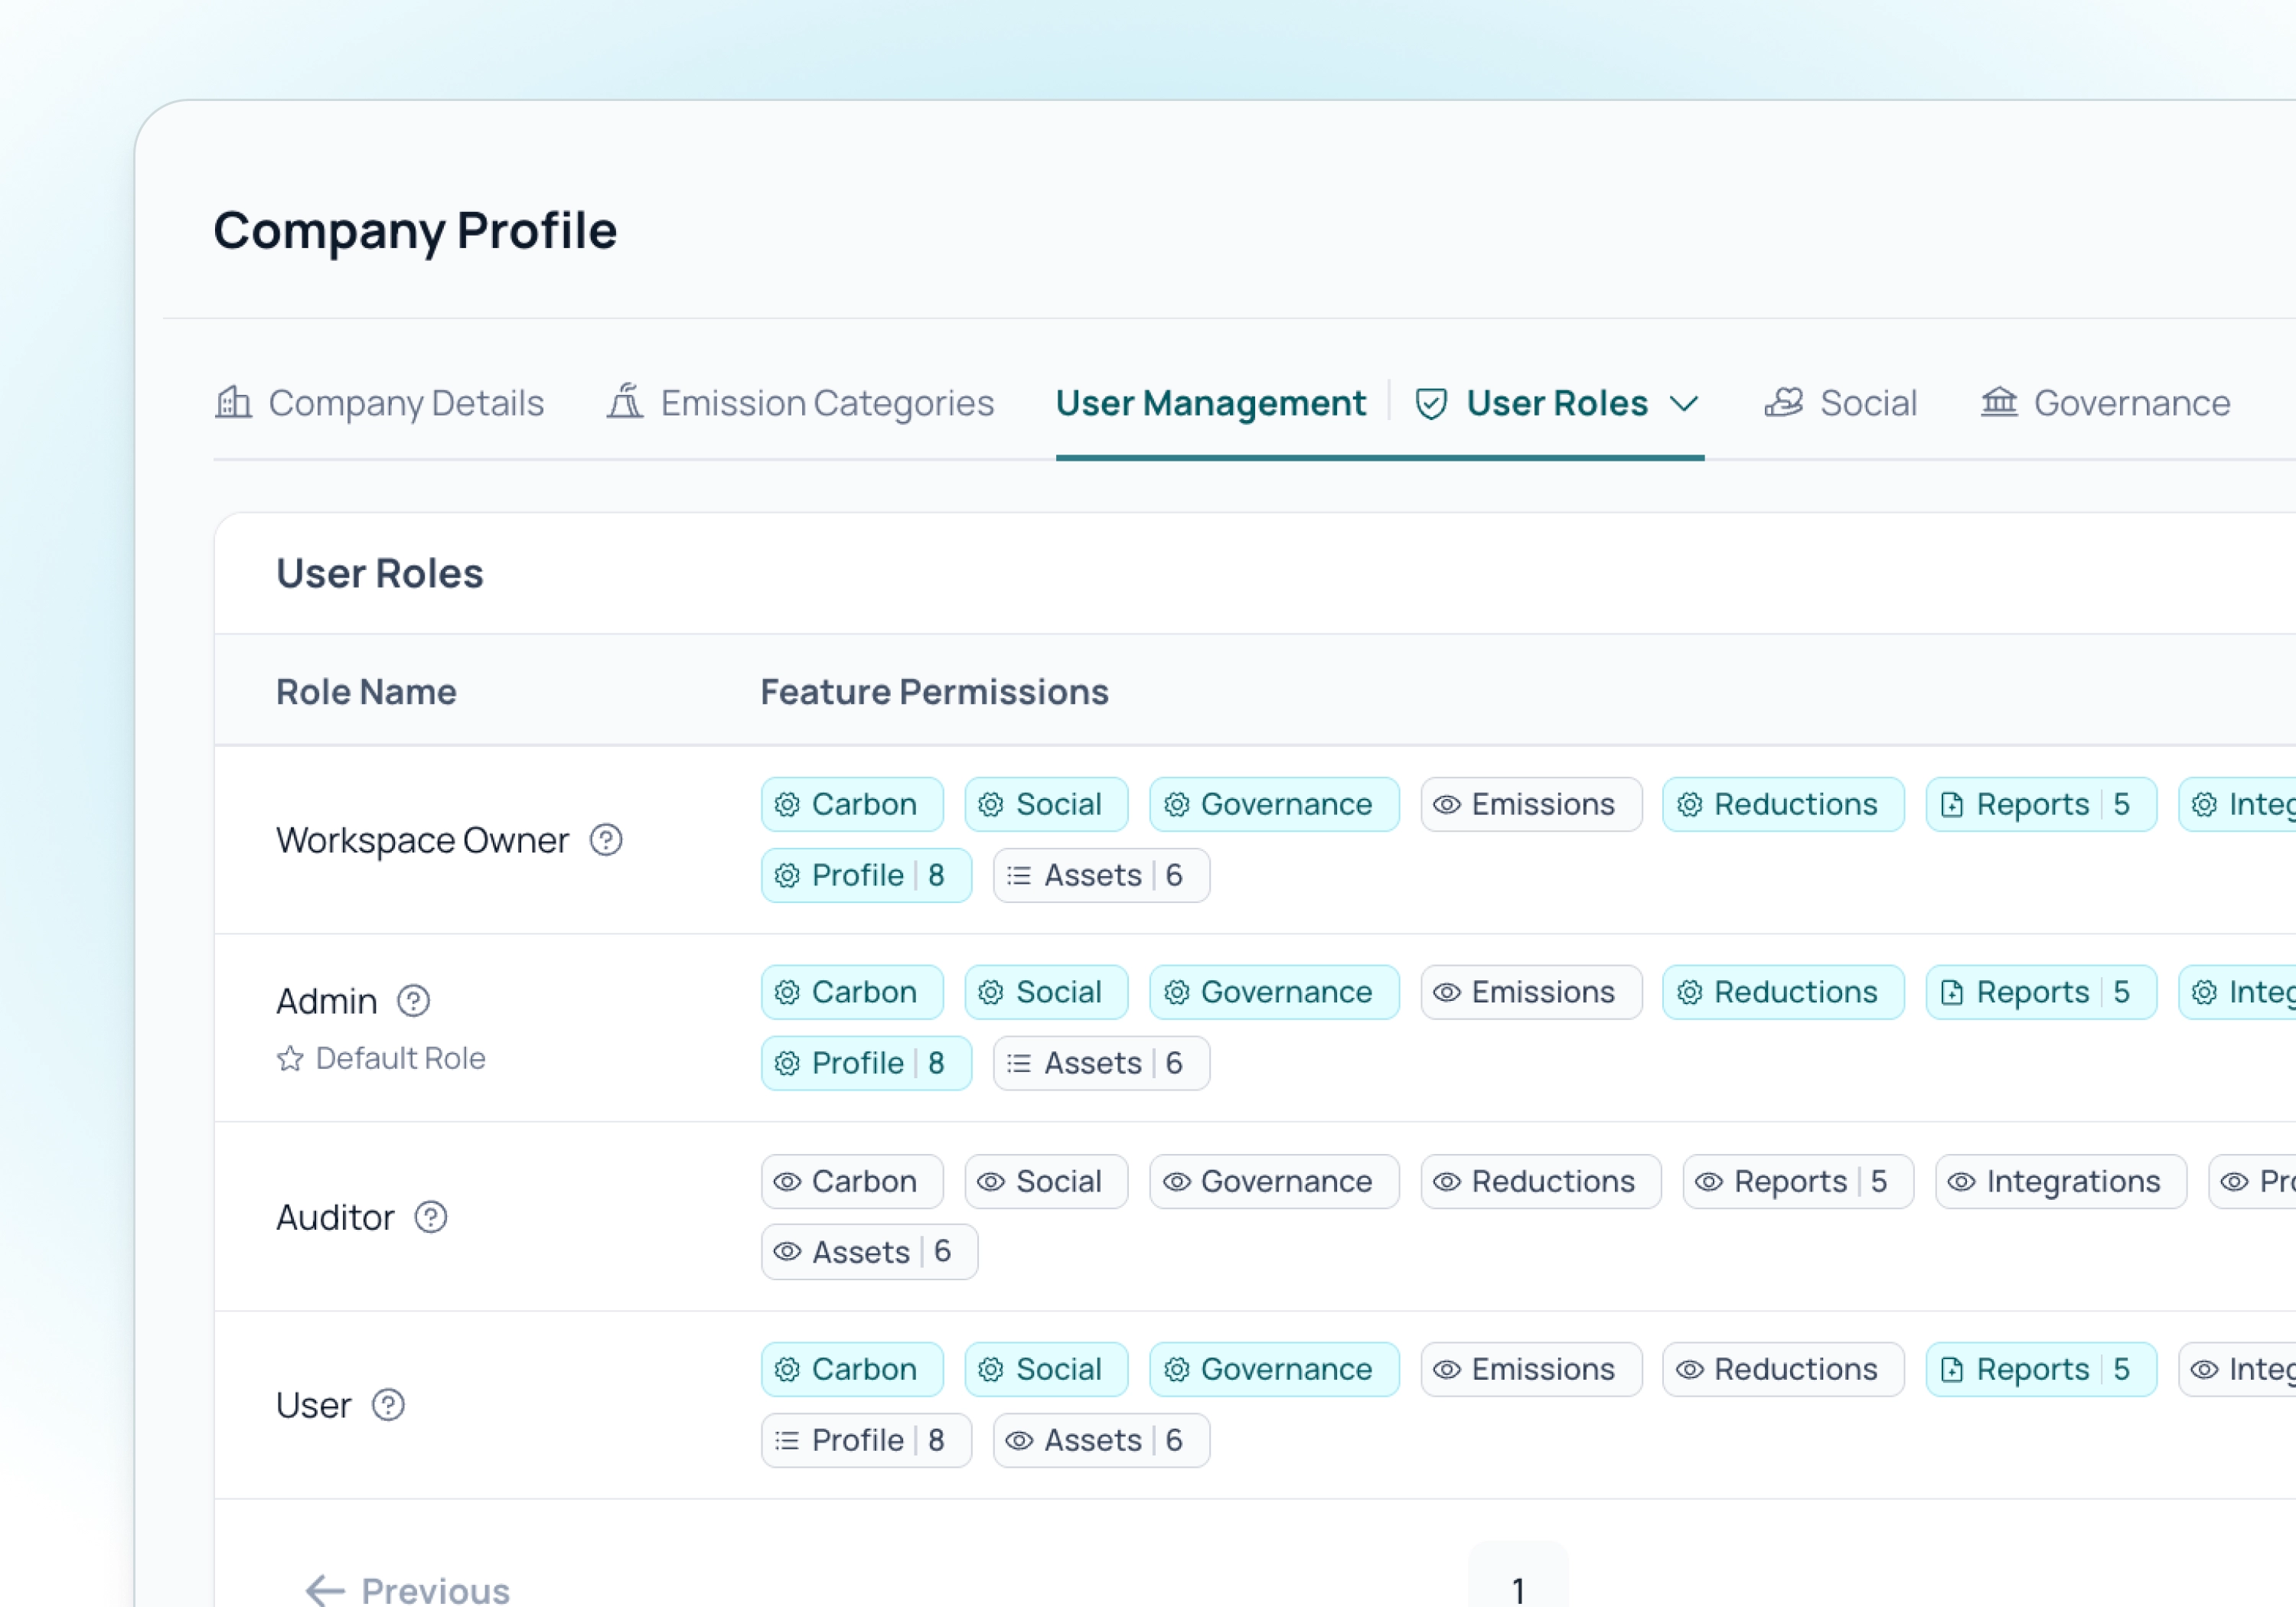
Task: Click Admin's Carbon gear chip
Action: [x=852, y=992]
